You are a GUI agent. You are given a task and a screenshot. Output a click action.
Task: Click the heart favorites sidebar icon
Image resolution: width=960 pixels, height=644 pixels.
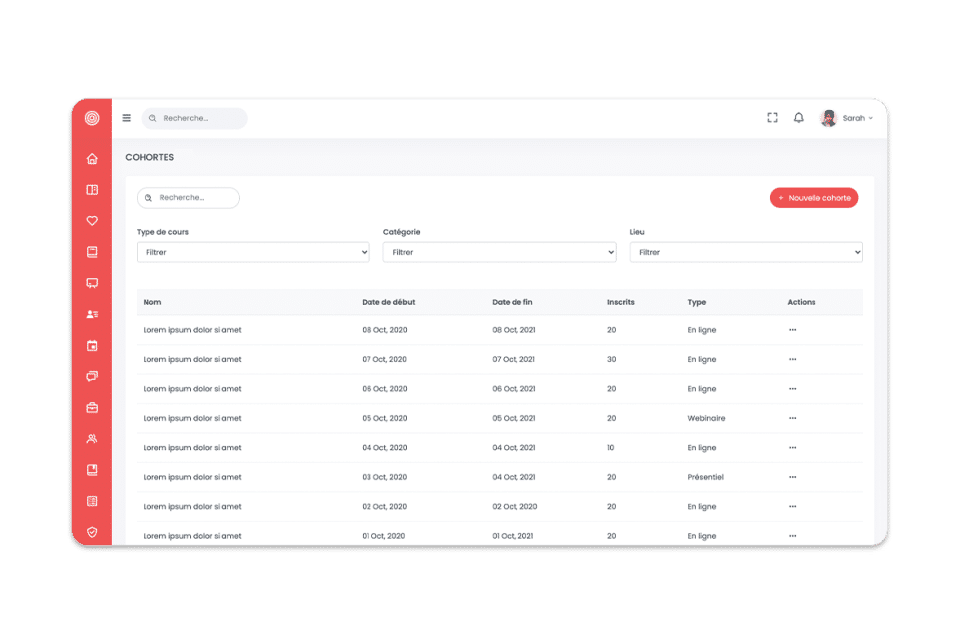click(x=92, y=221)
